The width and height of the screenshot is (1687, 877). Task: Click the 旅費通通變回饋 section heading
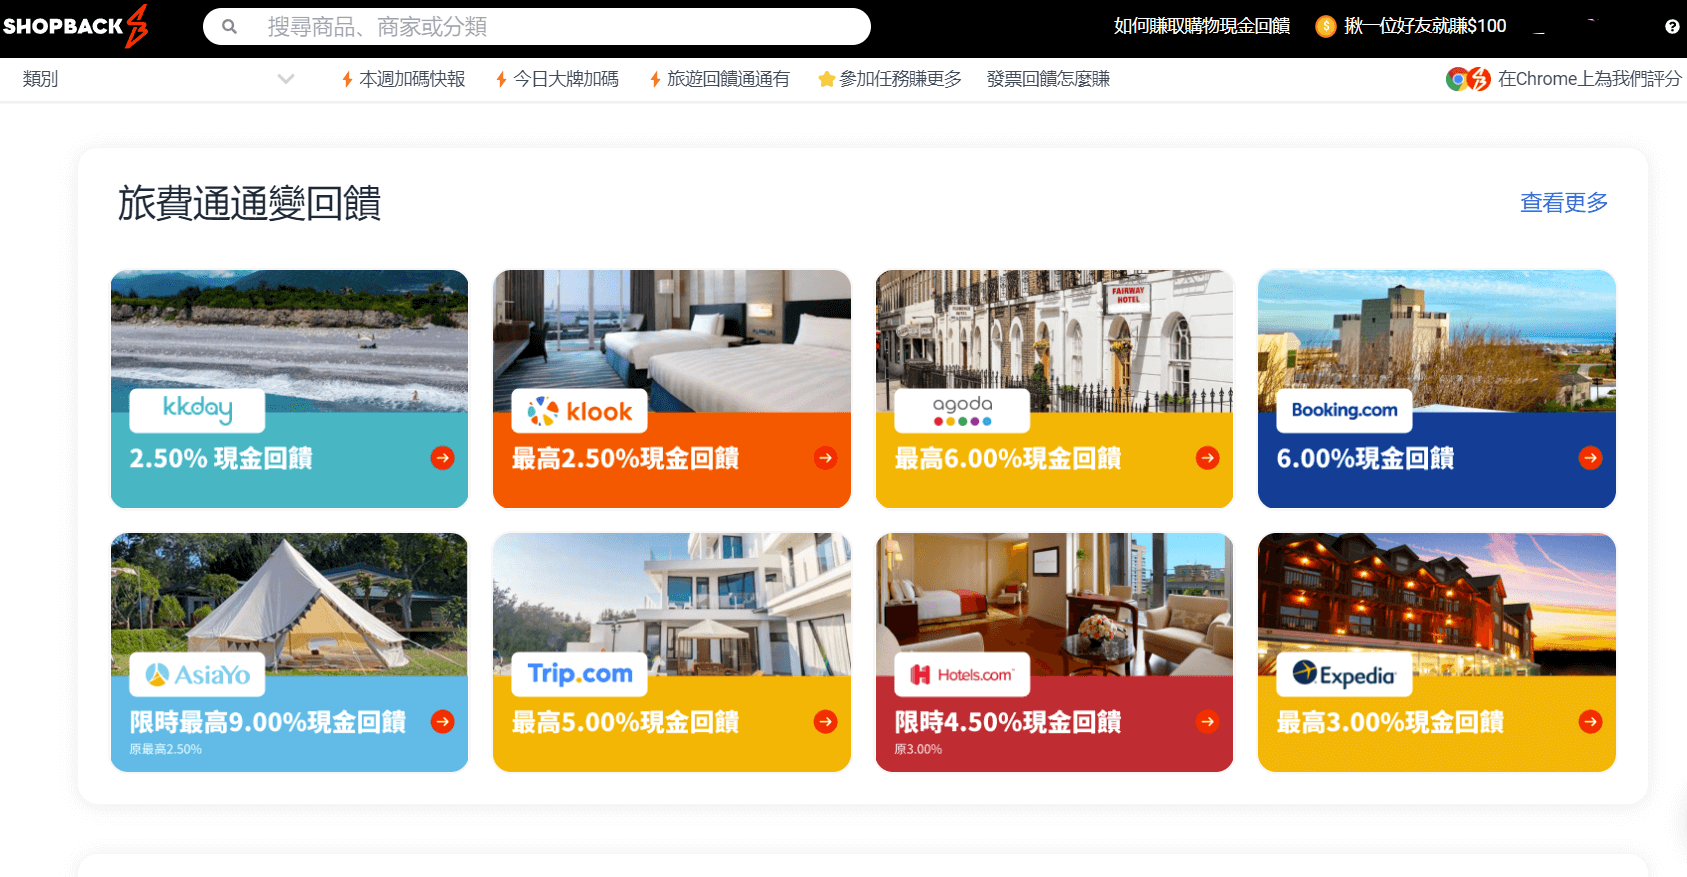pos(249,203)
